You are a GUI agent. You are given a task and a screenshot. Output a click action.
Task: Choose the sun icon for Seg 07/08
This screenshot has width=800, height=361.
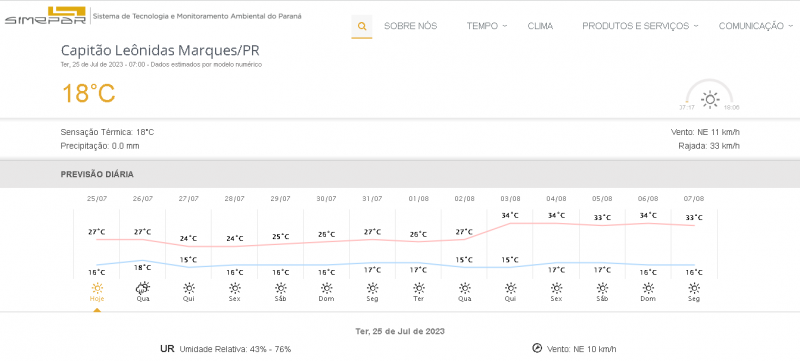694,288
